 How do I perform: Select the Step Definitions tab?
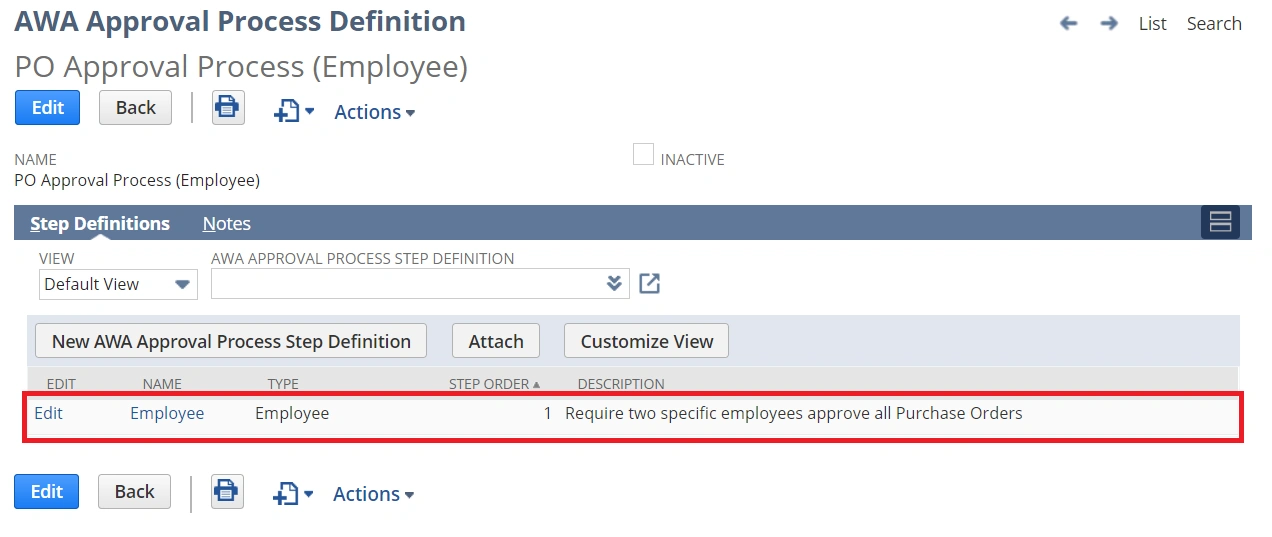[100, 223]
